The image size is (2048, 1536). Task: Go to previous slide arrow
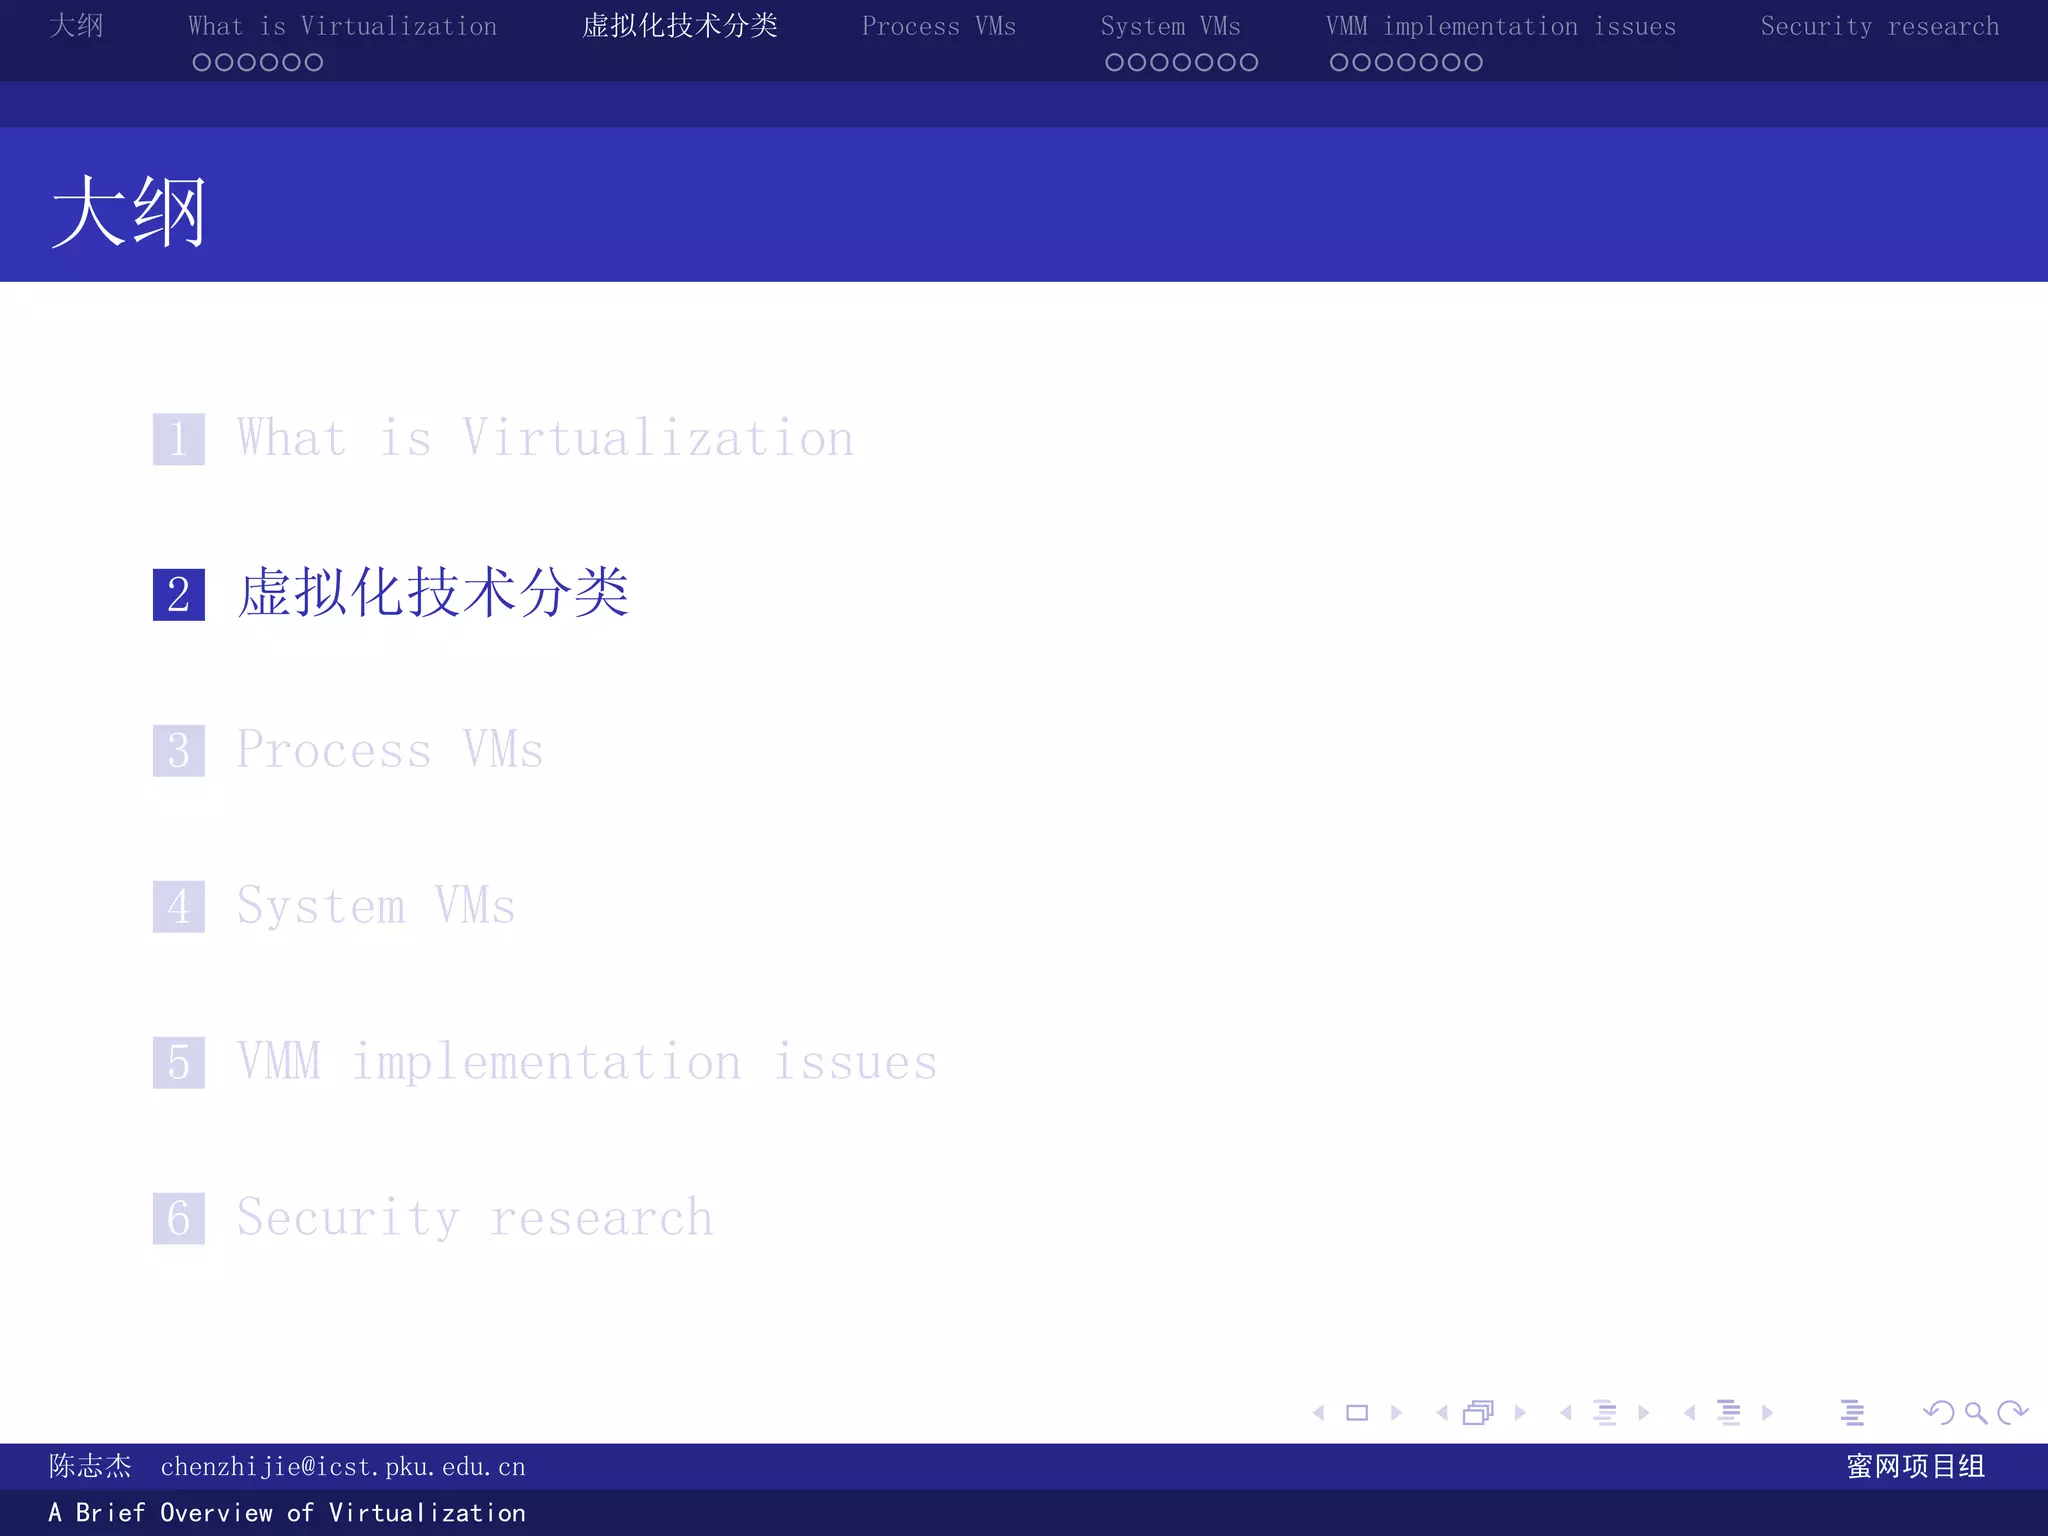click(x=1319, y=1413)
